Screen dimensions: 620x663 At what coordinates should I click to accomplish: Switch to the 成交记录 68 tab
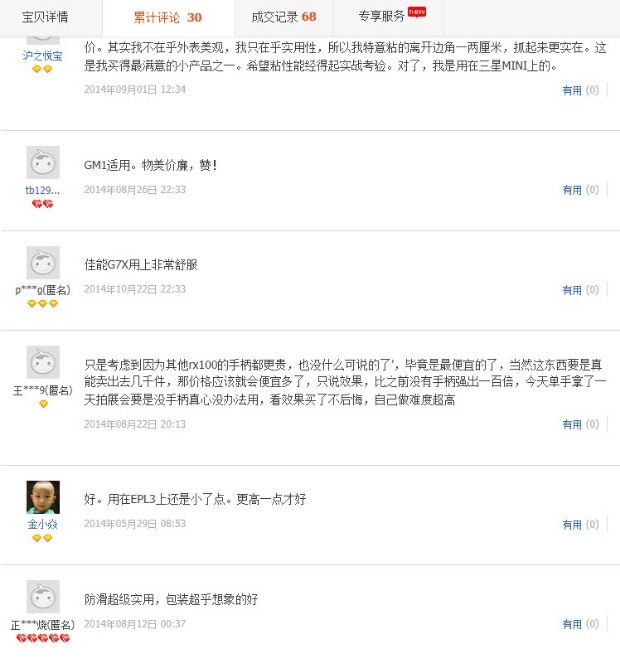click(x=285, y=17)
